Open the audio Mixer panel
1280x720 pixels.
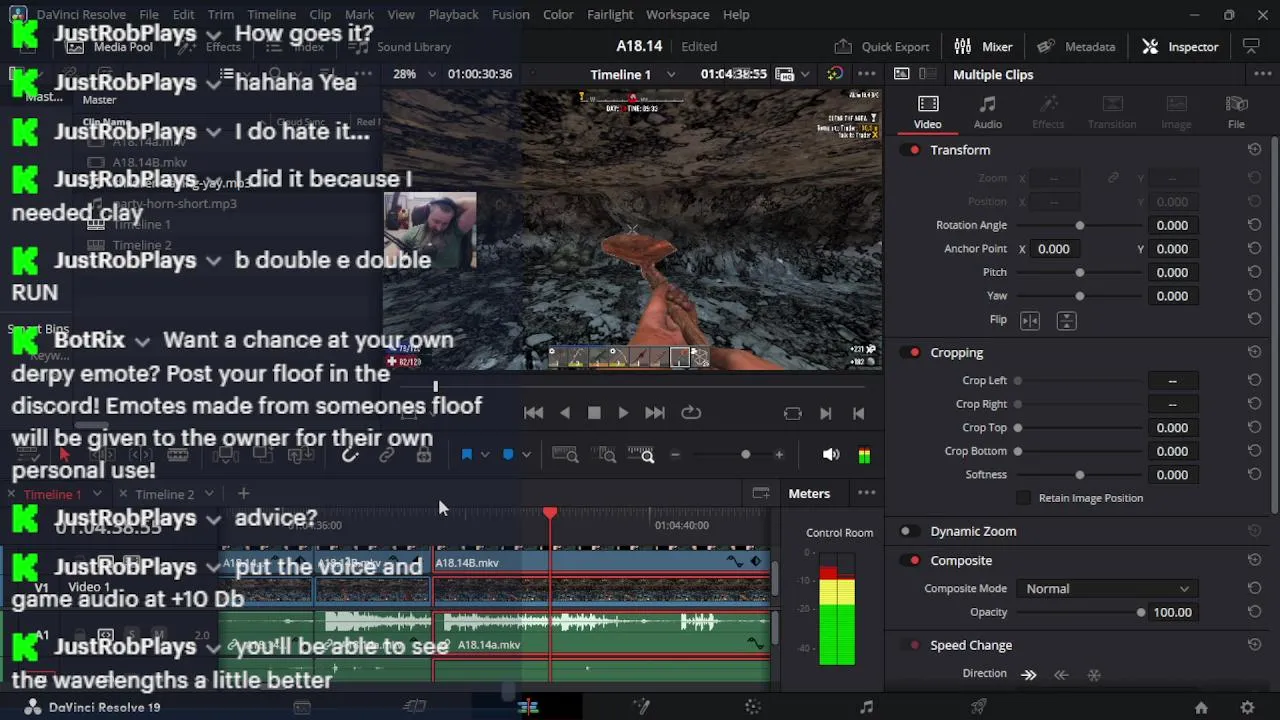[984, 46]
